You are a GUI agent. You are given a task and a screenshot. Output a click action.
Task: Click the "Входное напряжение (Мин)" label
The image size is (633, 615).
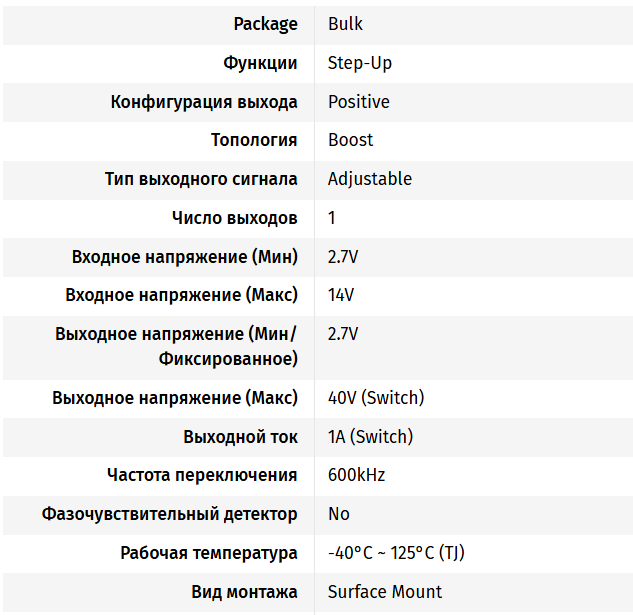[185, 257]
